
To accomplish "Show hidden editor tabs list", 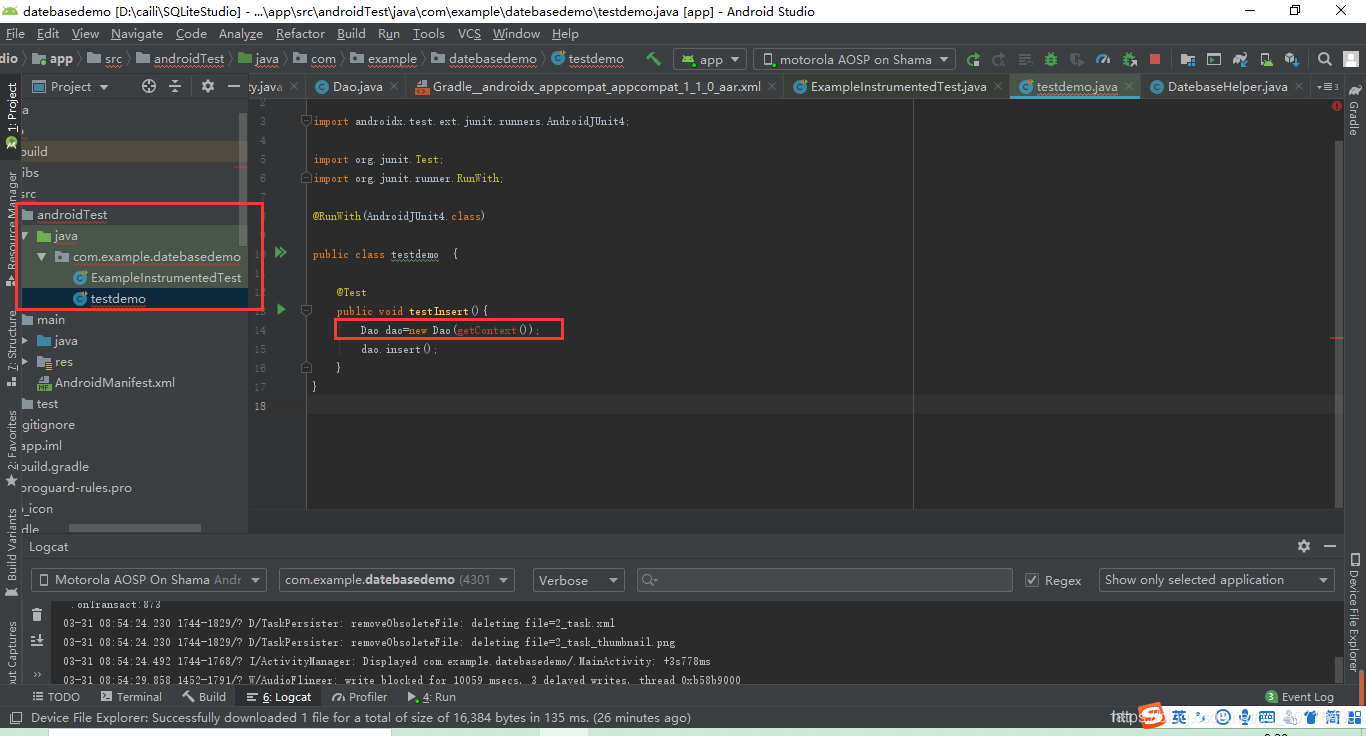I will tap(1327, 87).
